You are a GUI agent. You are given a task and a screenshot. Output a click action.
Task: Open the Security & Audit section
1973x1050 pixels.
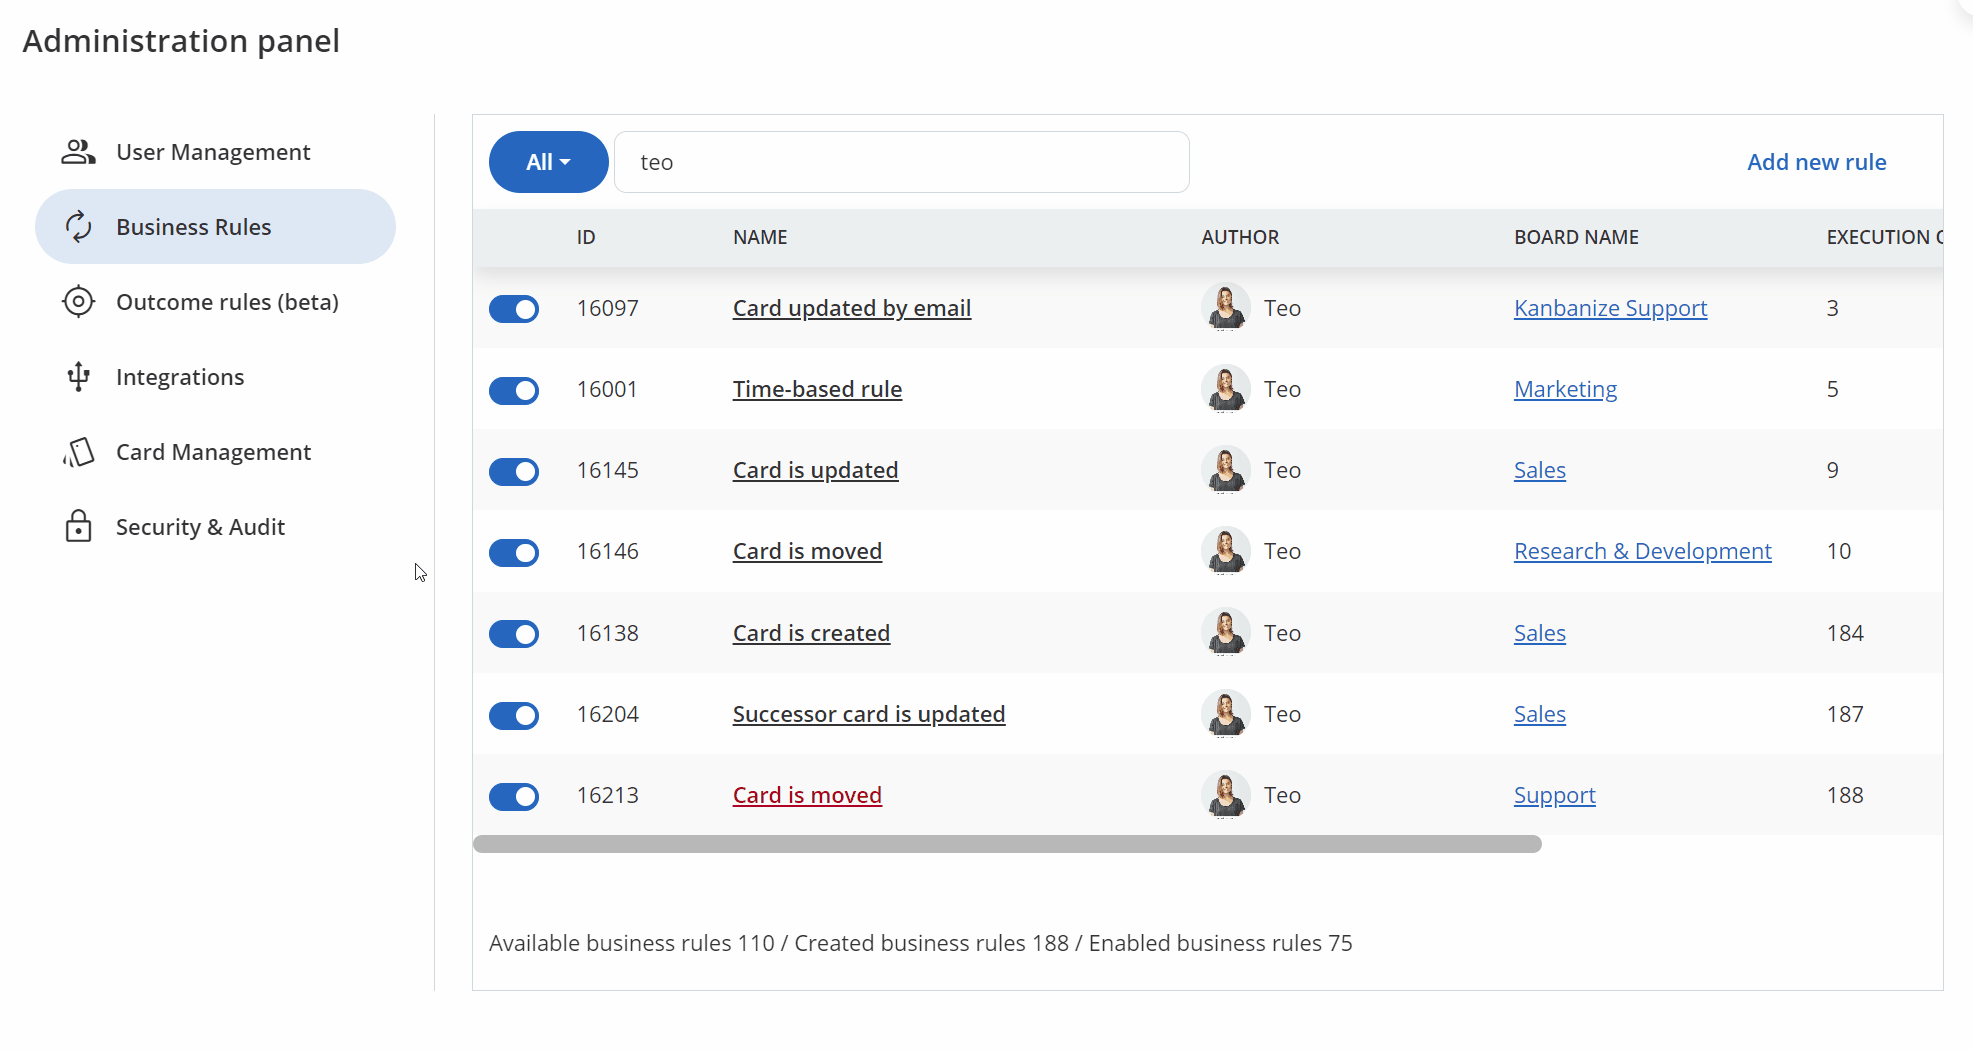[200, 527]
